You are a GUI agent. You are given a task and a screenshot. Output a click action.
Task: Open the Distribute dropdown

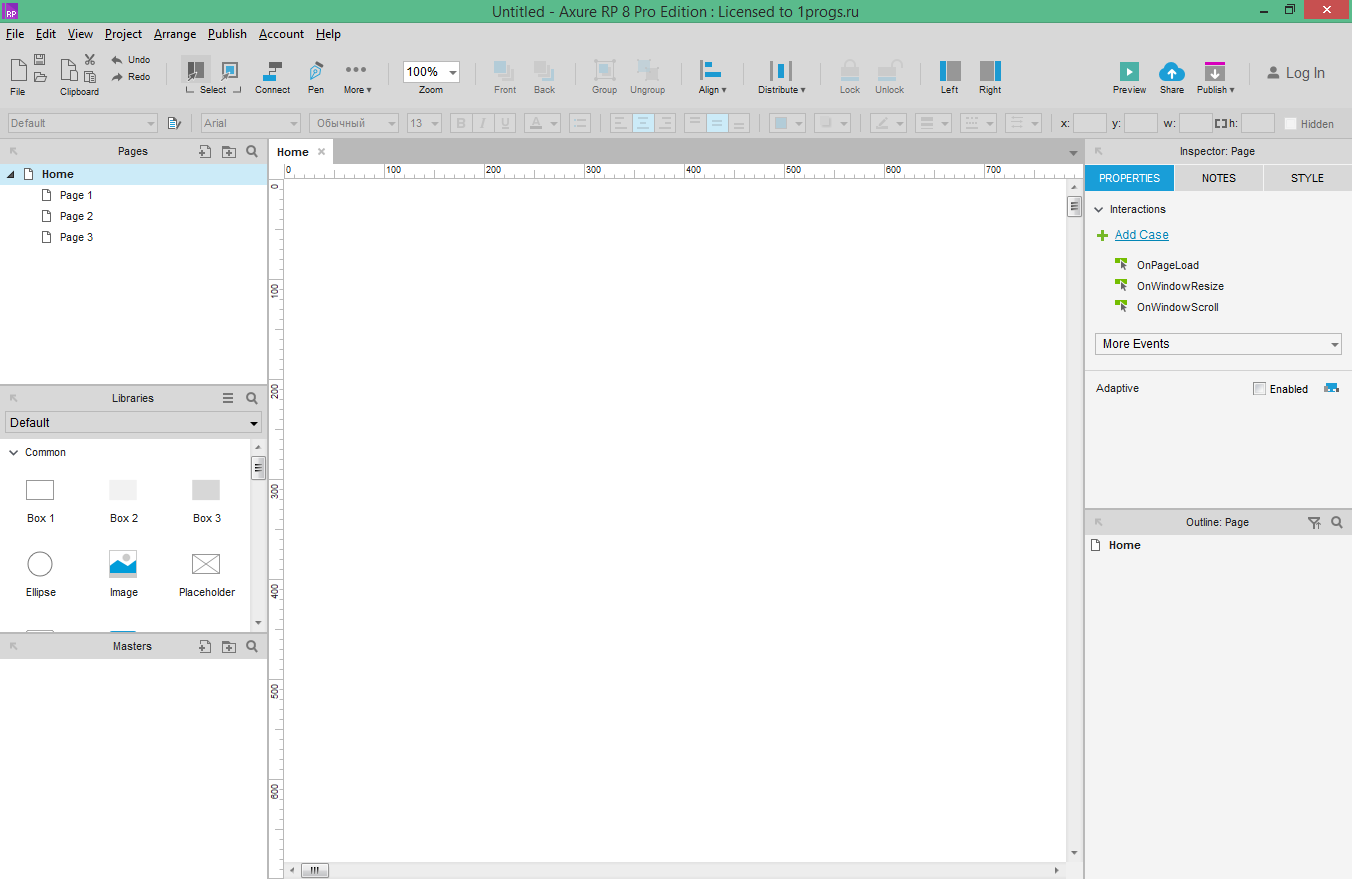pyautogui.click(x=782, y=77)
